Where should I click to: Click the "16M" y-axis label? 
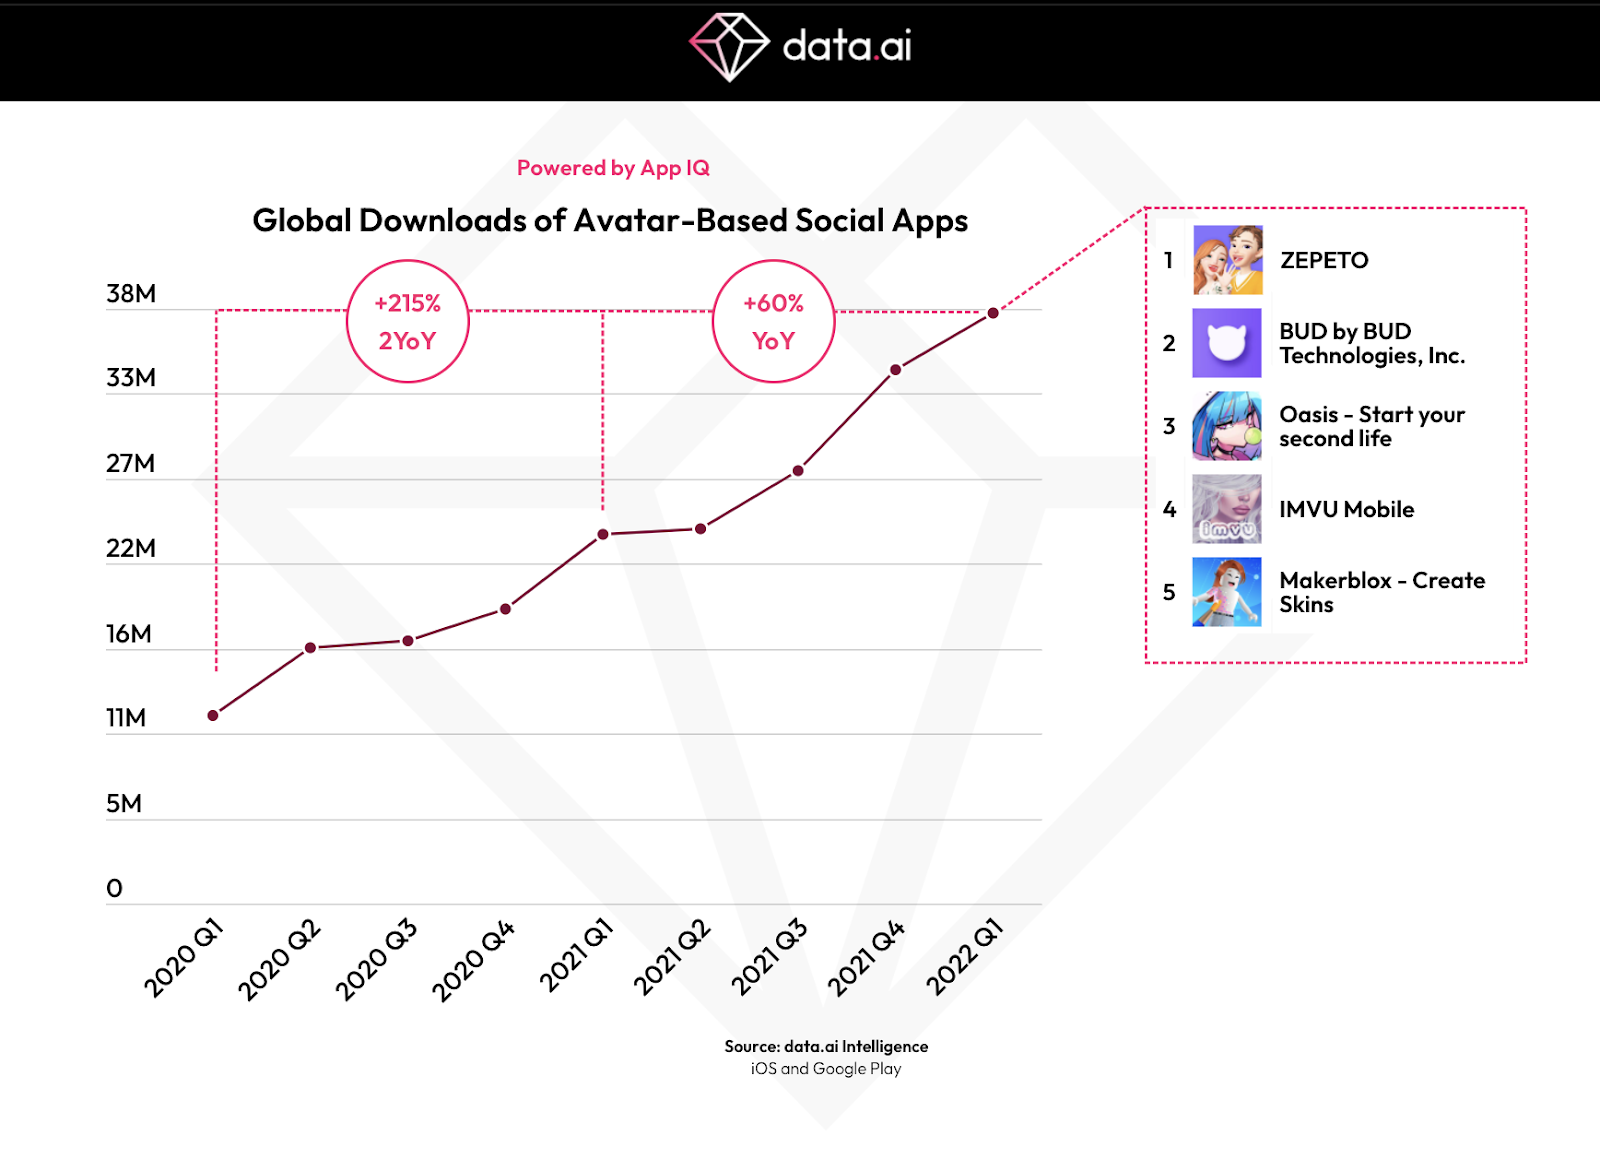coord(129,634)
